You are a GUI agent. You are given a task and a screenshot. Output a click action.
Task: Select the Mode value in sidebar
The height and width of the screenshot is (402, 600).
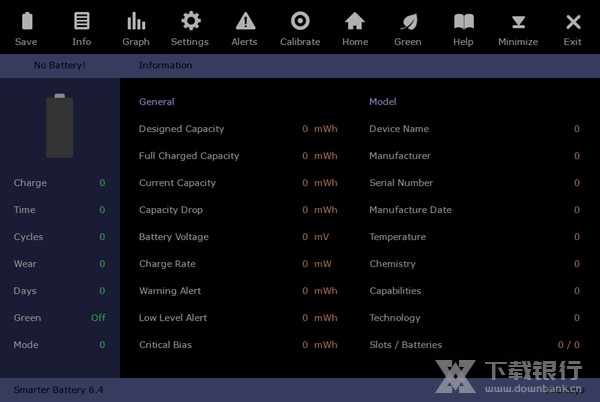click(101, 345)
